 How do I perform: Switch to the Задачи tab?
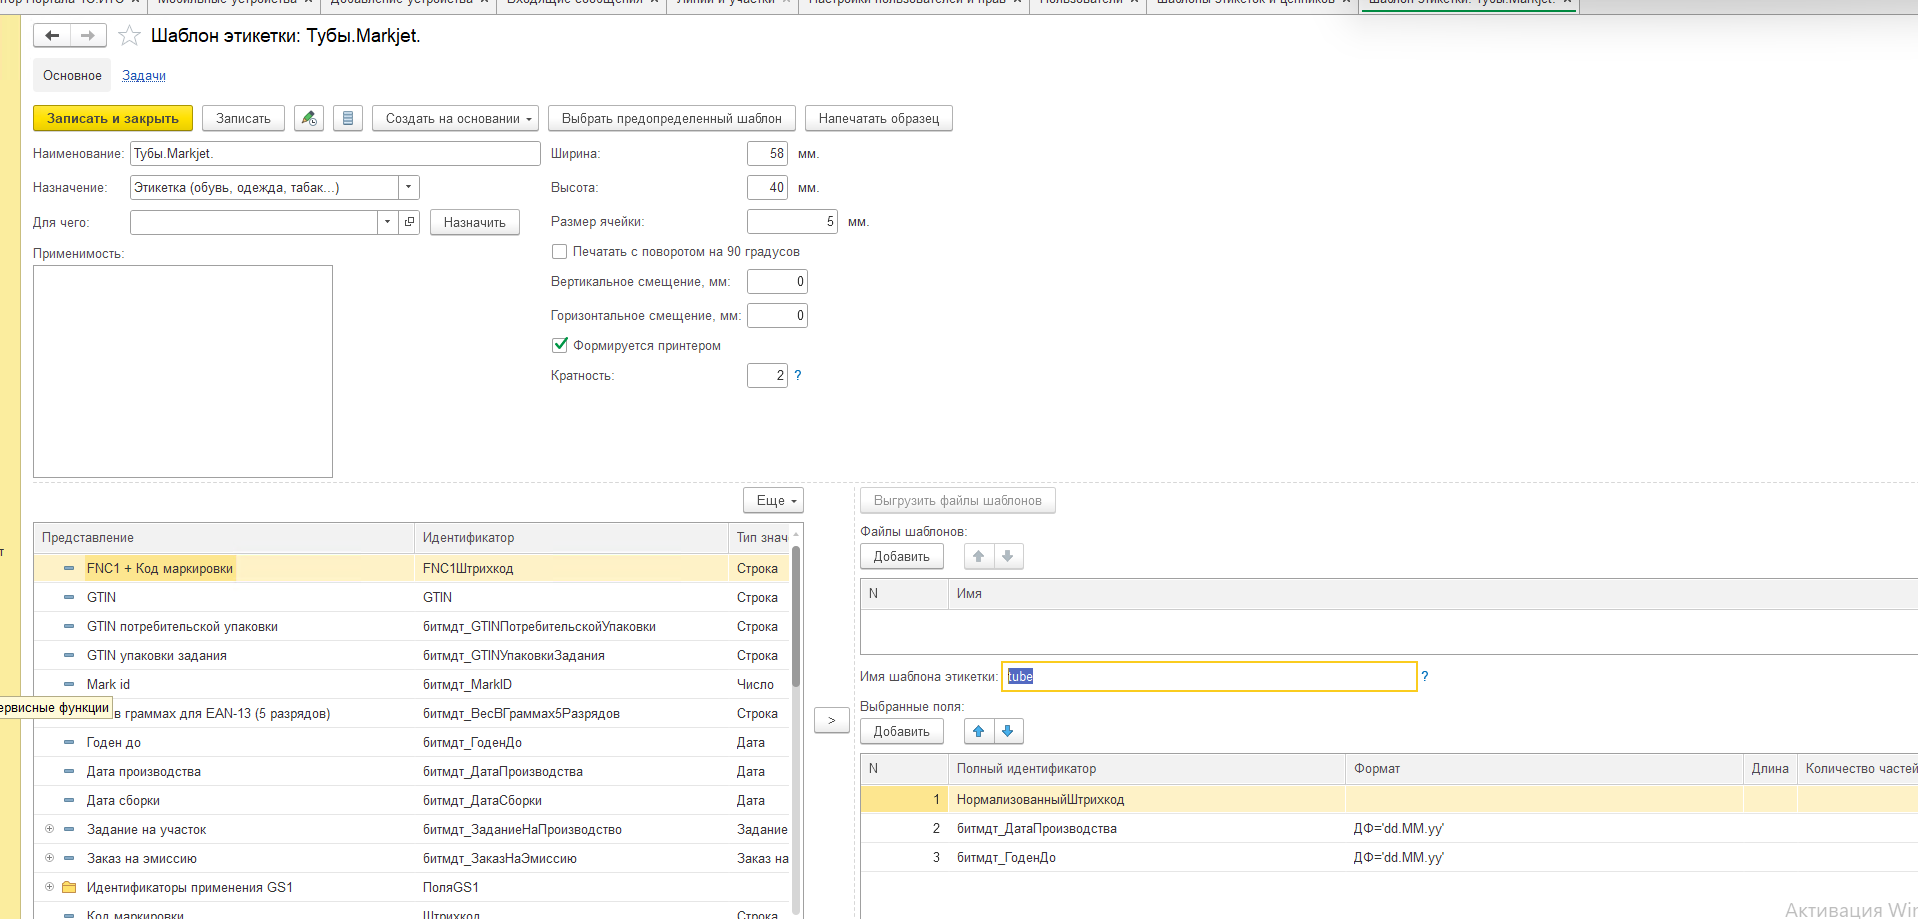tap(144, 76)
